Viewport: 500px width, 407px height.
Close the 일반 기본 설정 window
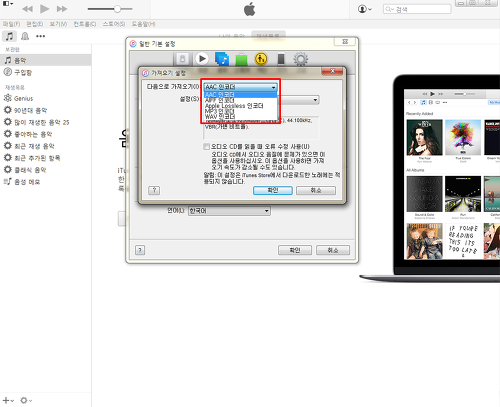(345, 42)
